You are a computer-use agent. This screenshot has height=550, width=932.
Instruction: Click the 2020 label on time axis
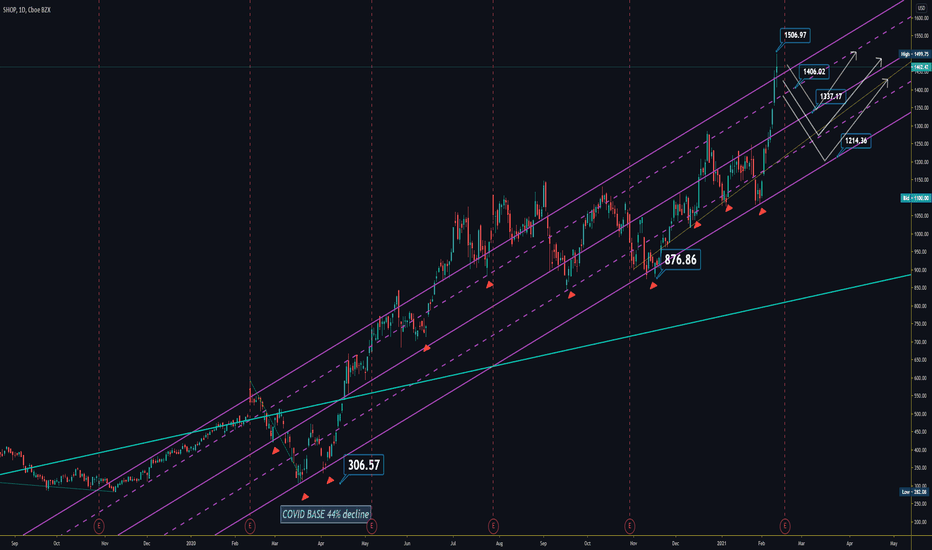[191, 543]
